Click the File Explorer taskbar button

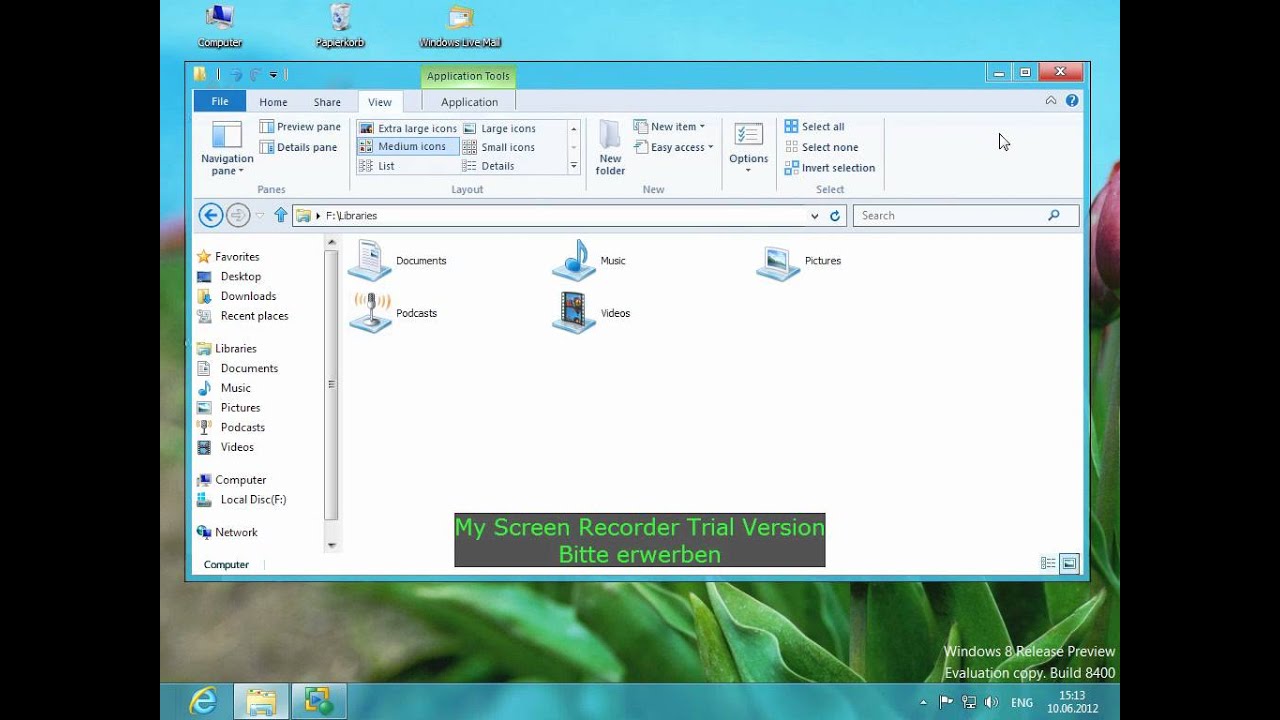261,701
